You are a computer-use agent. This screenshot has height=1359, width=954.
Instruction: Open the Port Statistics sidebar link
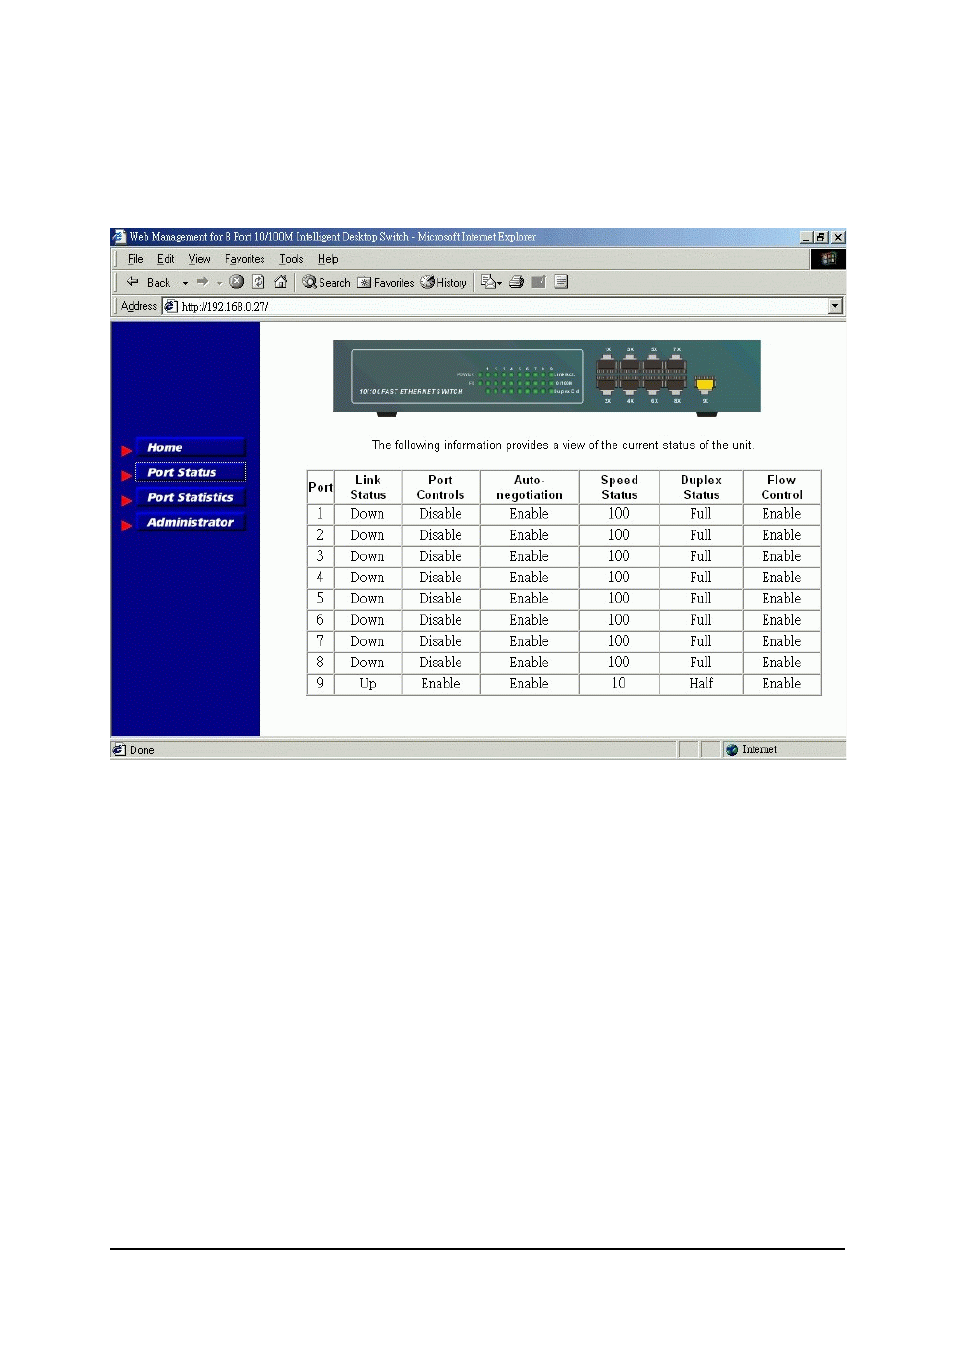(x=190, y=497)
